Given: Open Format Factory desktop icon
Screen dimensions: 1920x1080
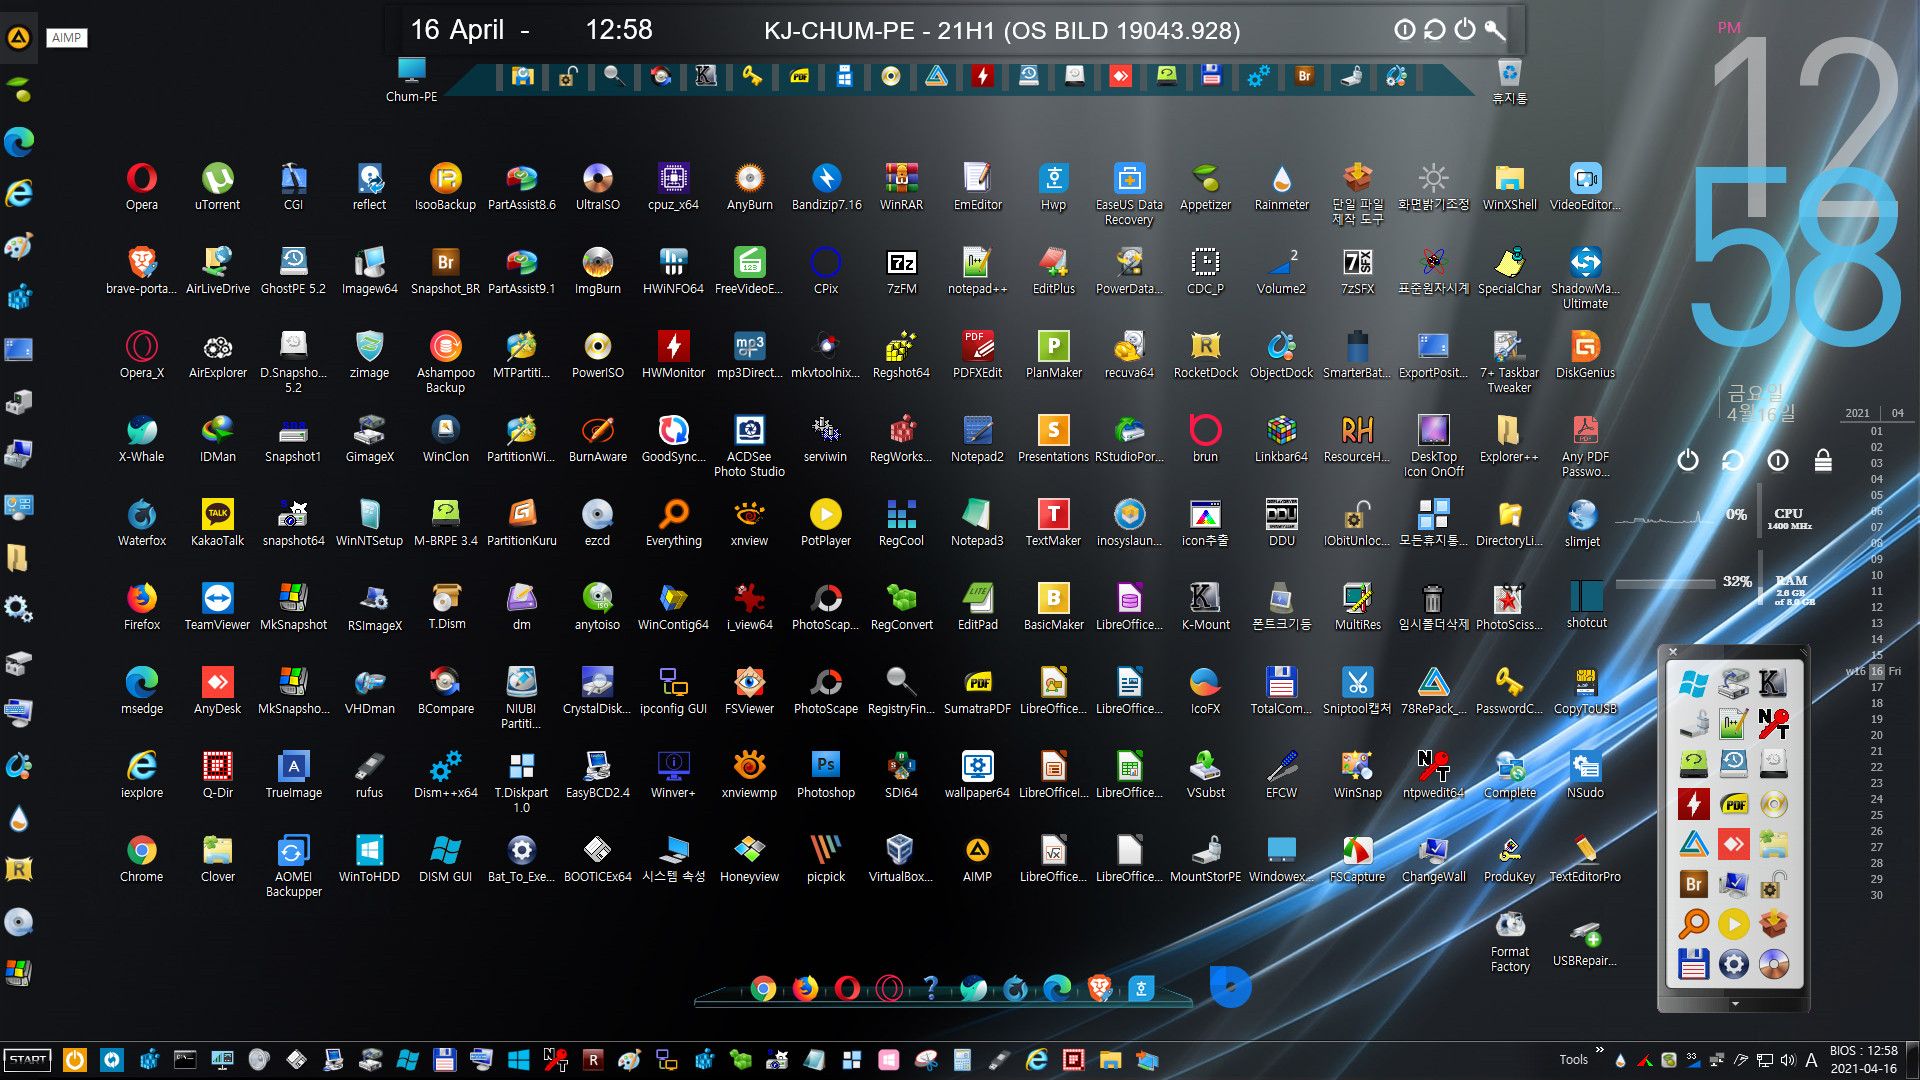Looking at the screenshot, I should (1510, 940).
